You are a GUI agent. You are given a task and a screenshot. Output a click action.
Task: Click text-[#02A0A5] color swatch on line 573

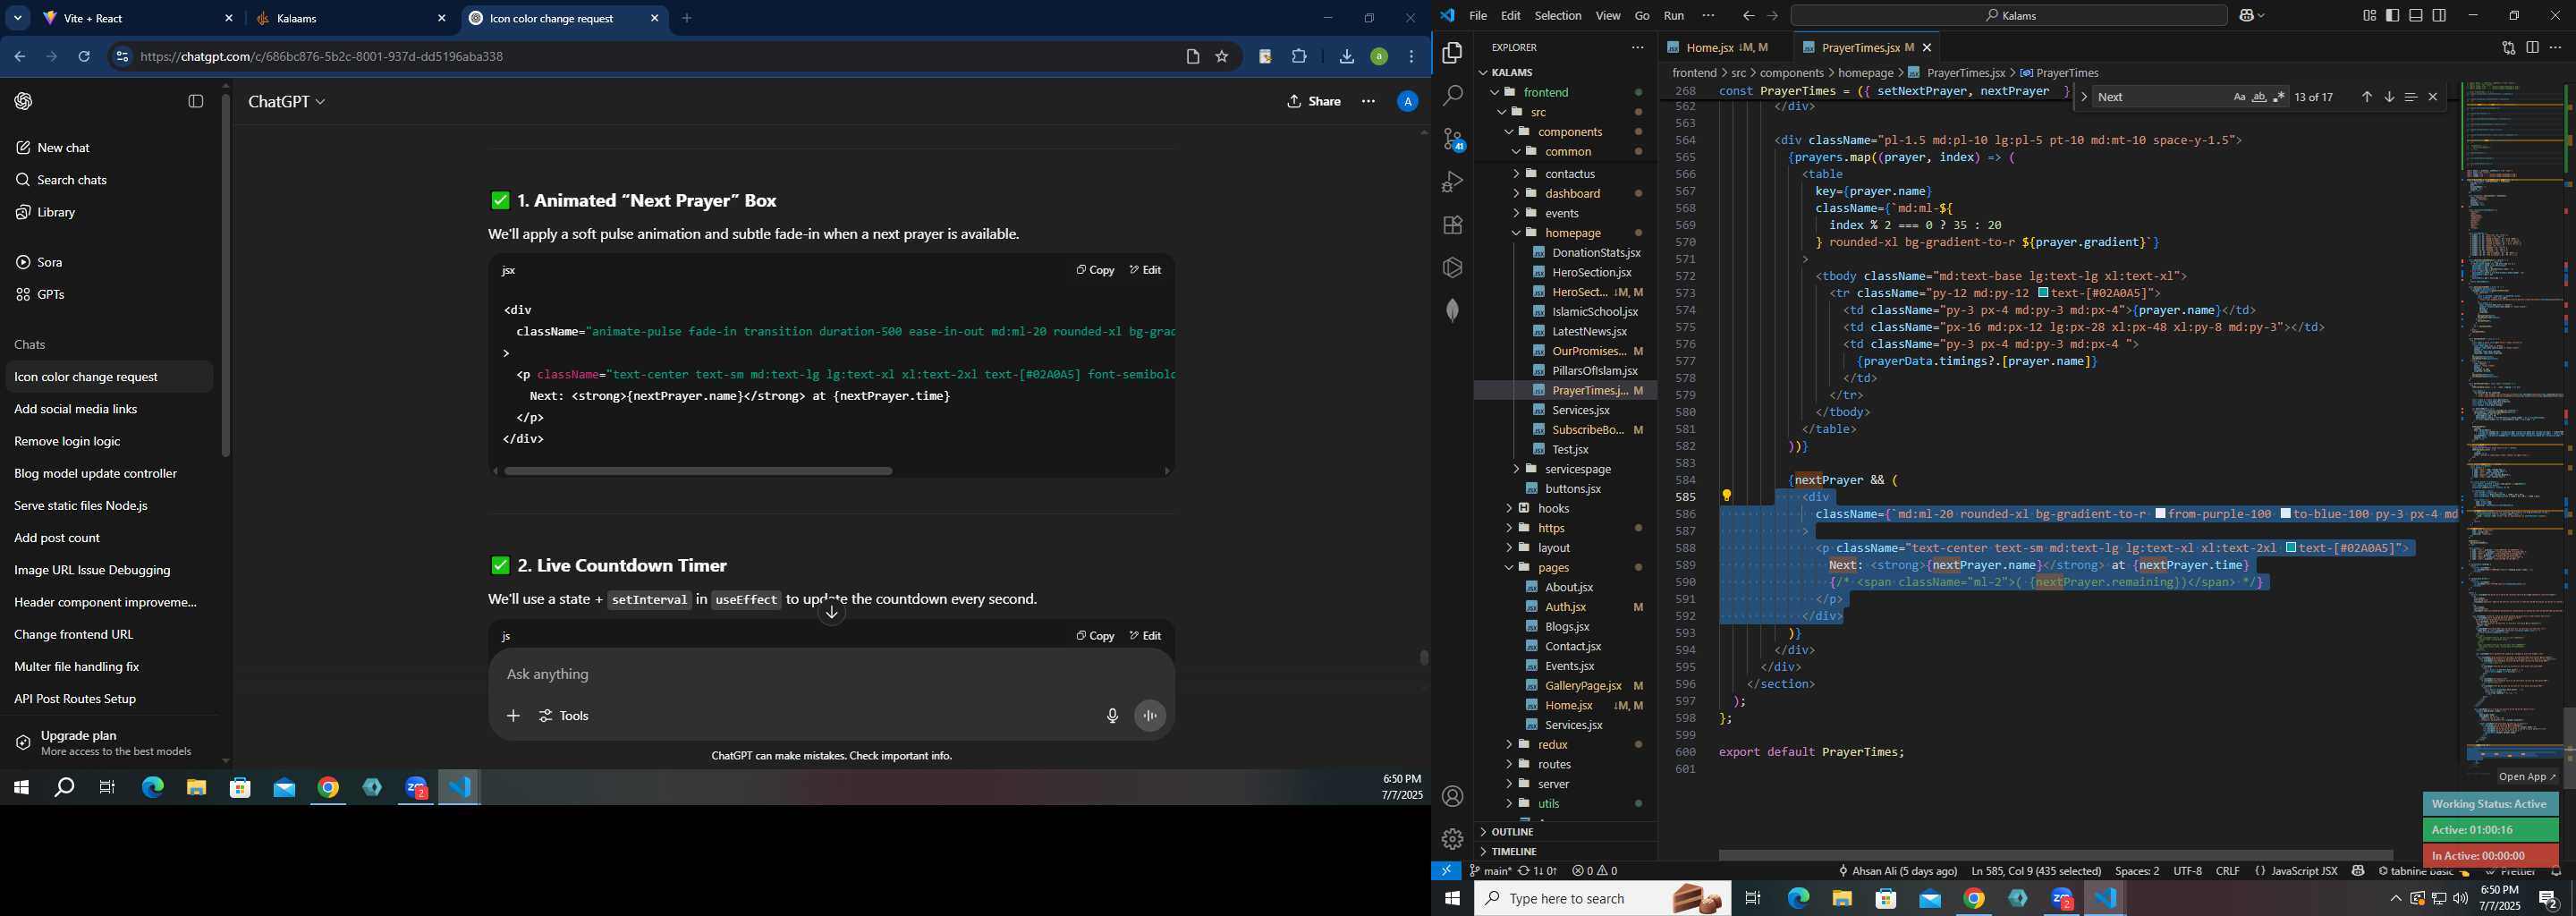pyautogui.click(x=2043, y=293)
